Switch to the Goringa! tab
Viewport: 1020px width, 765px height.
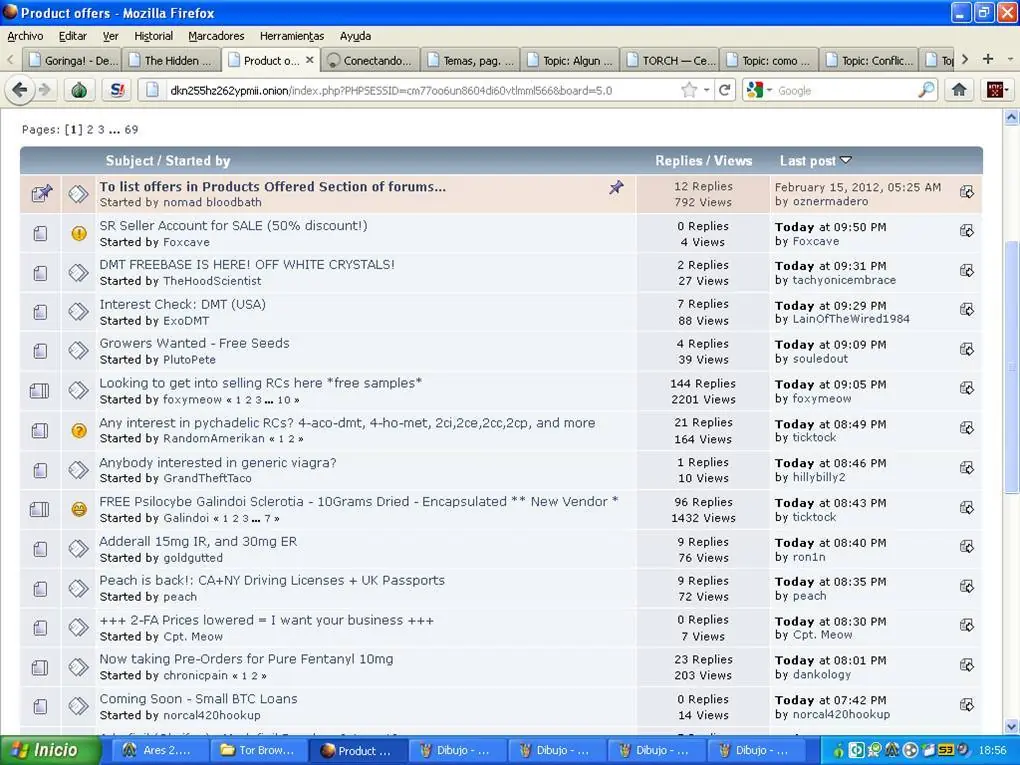point(73,60)
